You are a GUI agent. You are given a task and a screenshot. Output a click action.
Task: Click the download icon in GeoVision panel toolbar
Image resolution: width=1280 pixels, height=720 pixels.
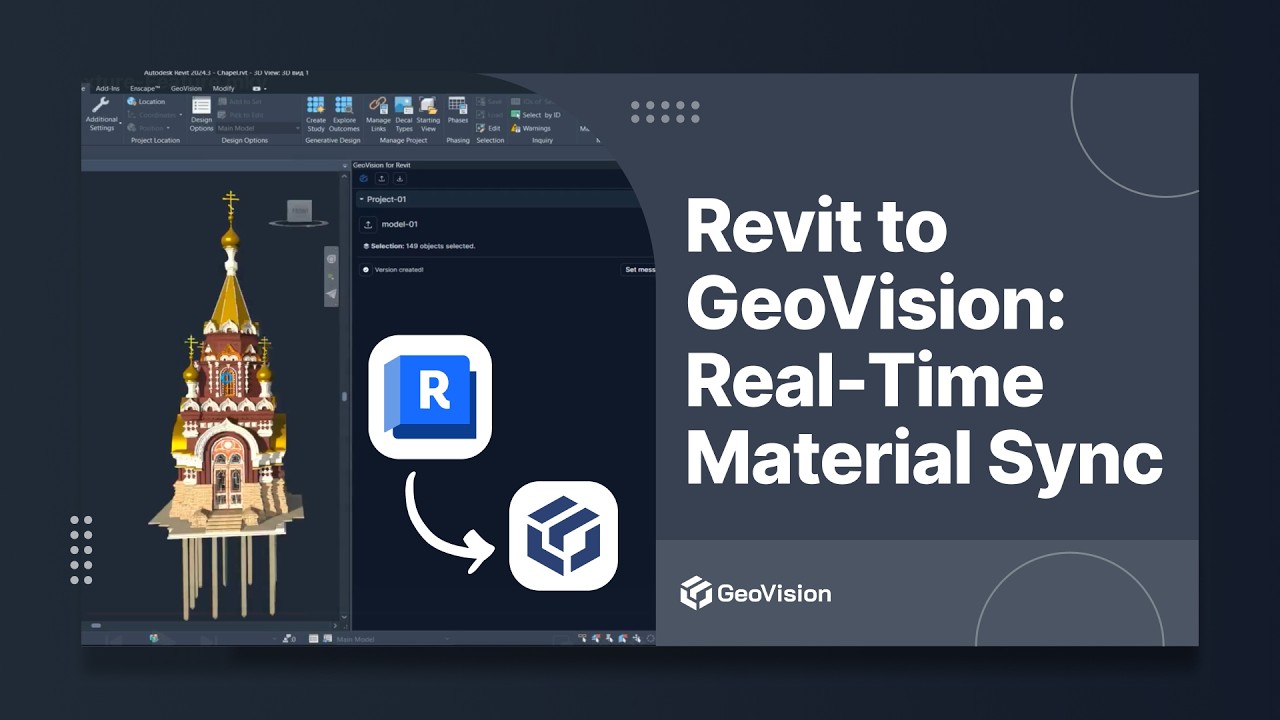pyautogui.click(x=400, y=179)
